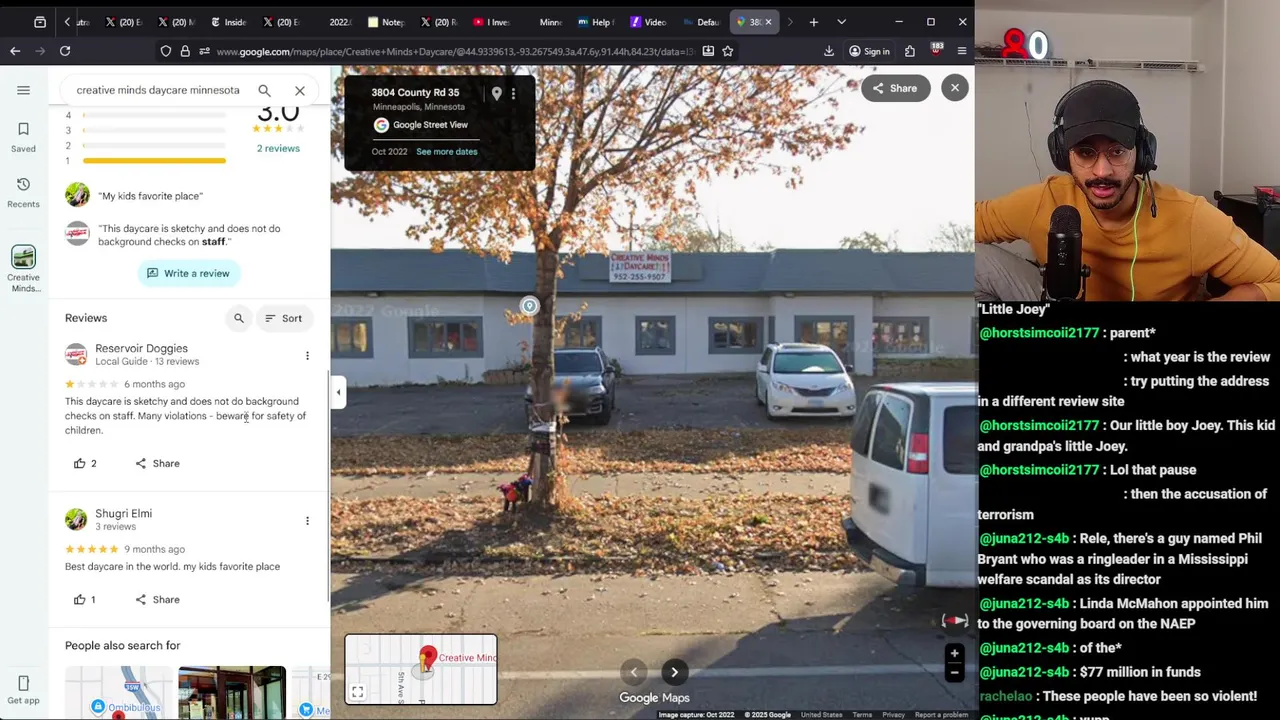1280x720 pixels.
Task: Zoom in Street View plus button
Action: (x=954, y=654)
